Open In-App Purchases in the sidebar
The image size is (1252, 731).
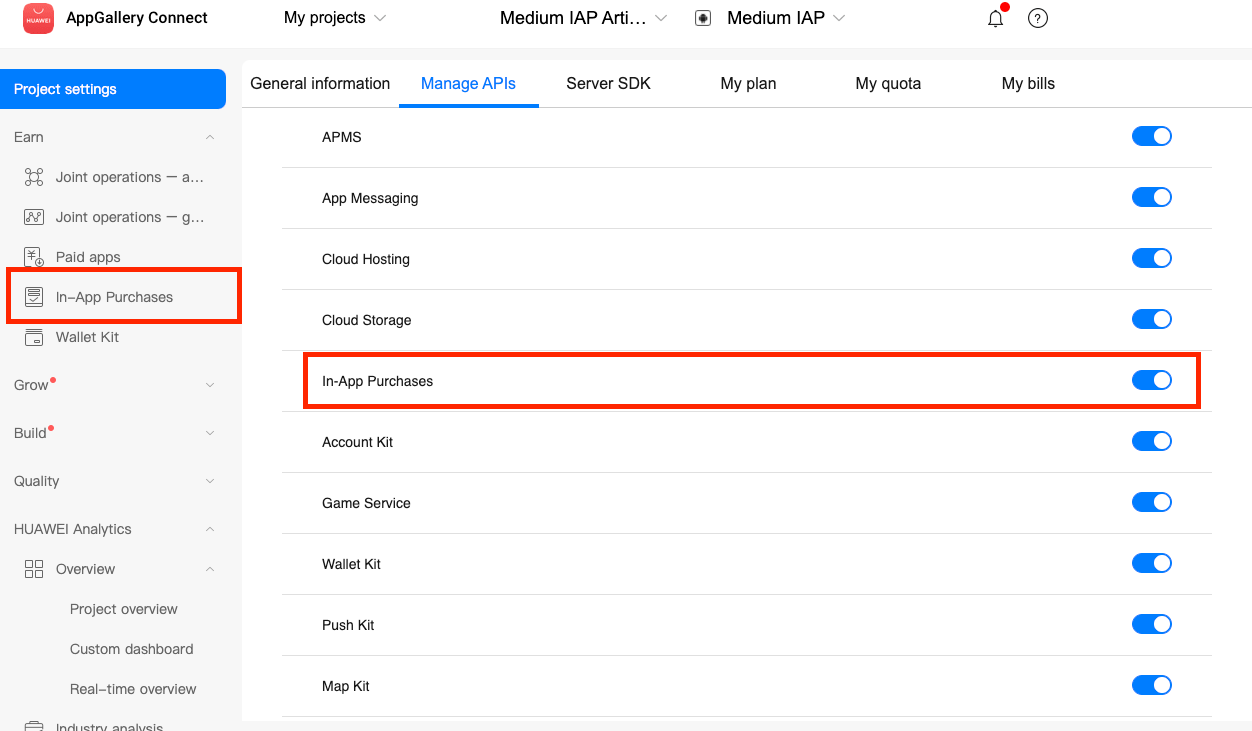[114, 297]
